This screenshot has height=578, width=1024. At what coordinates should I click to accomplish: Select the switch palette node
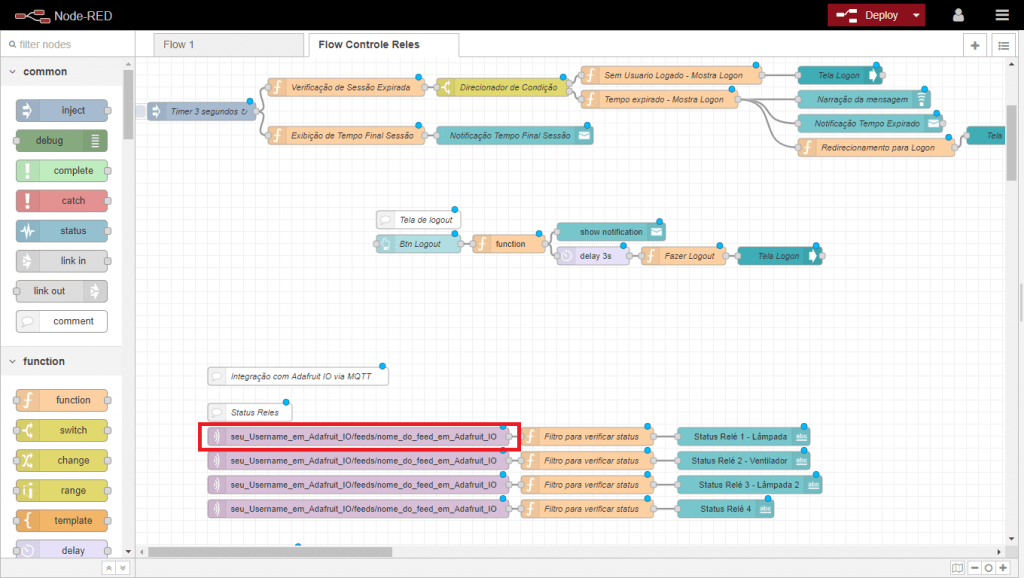(62, 430)
